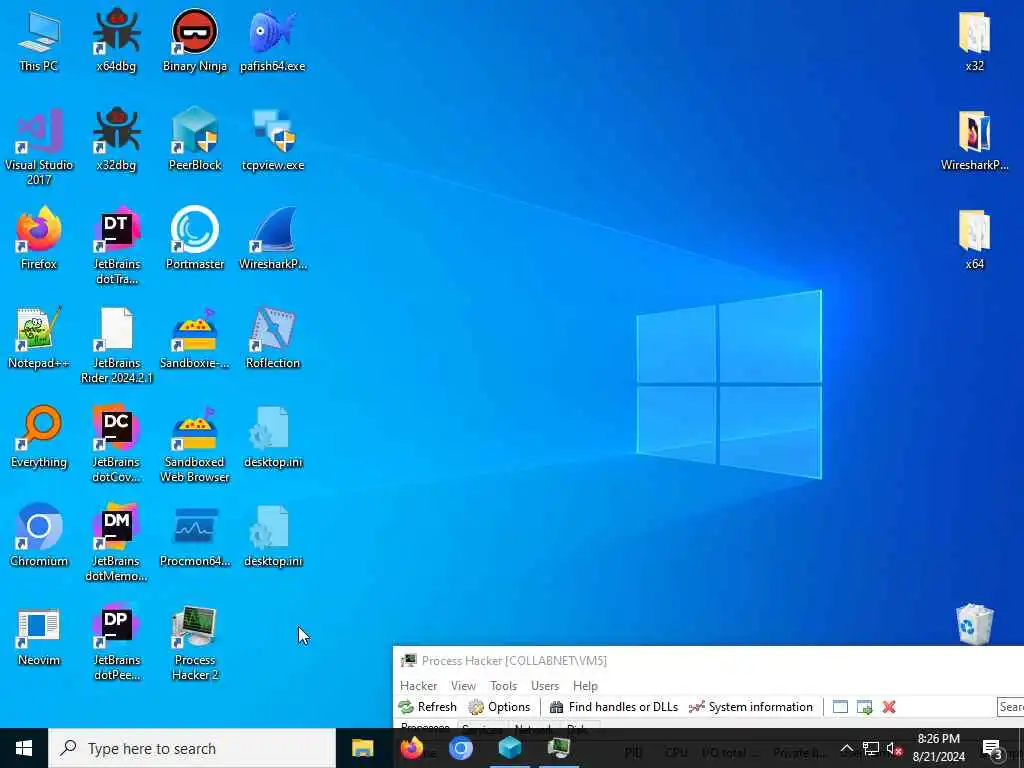Screen dimensions: 1024x768
Task: Select the Reflection desktop shortcut
Action: 272,338
